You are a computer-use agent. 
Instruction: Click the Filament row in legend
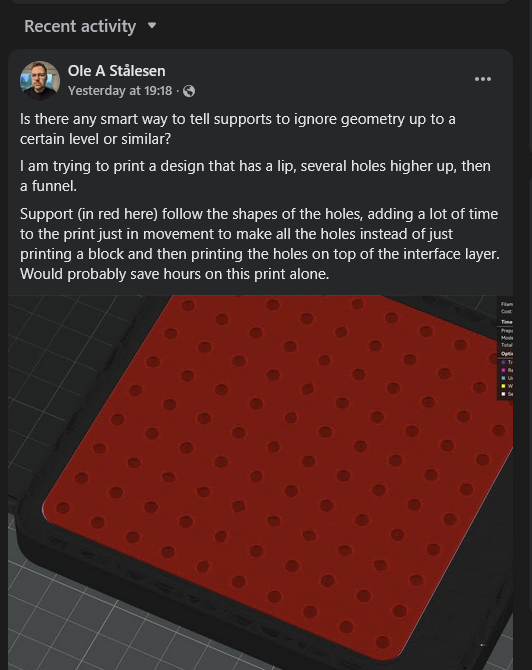point(507,304)
